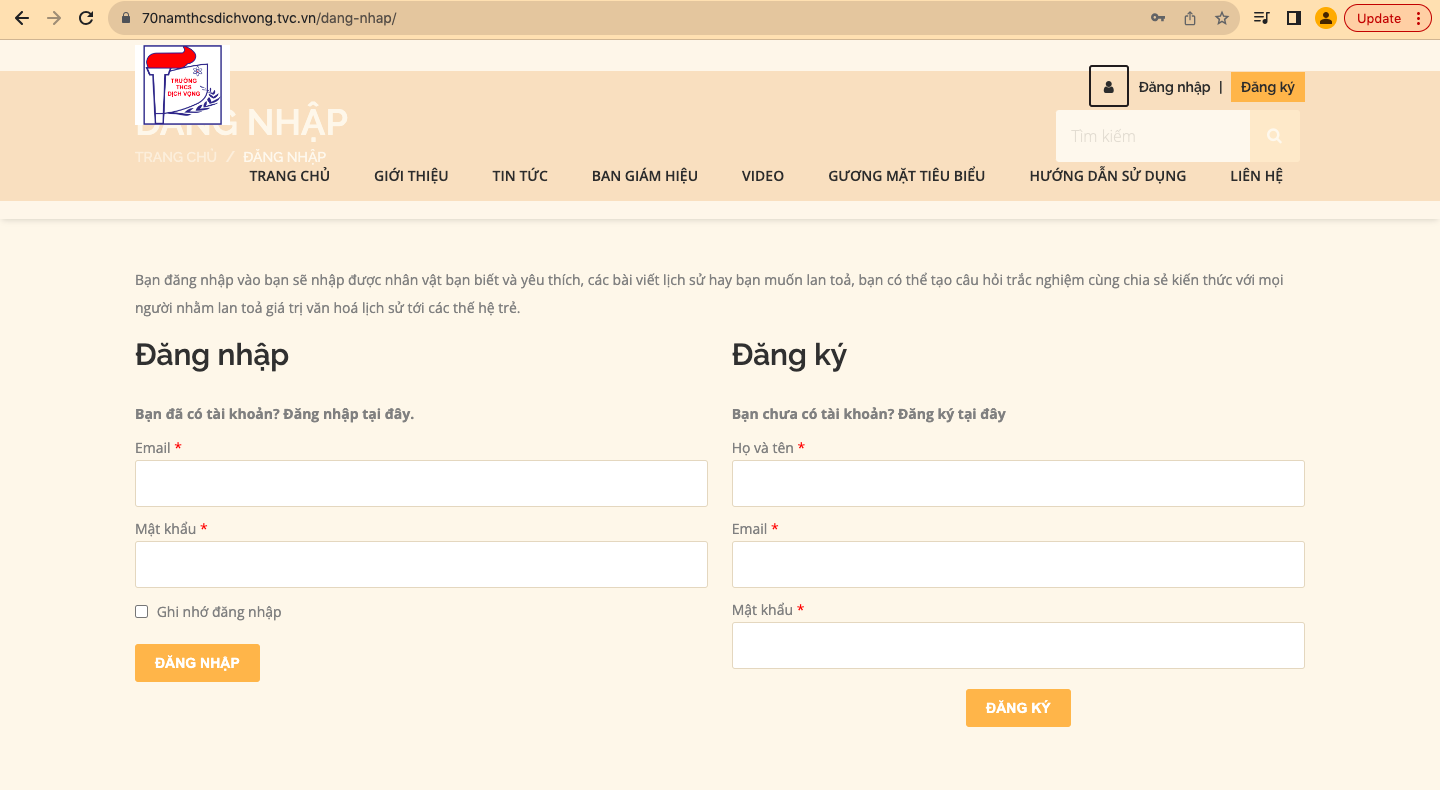Toggle the browser side panel icon
Screen dimensions: 1440x790
(1293, 18)
